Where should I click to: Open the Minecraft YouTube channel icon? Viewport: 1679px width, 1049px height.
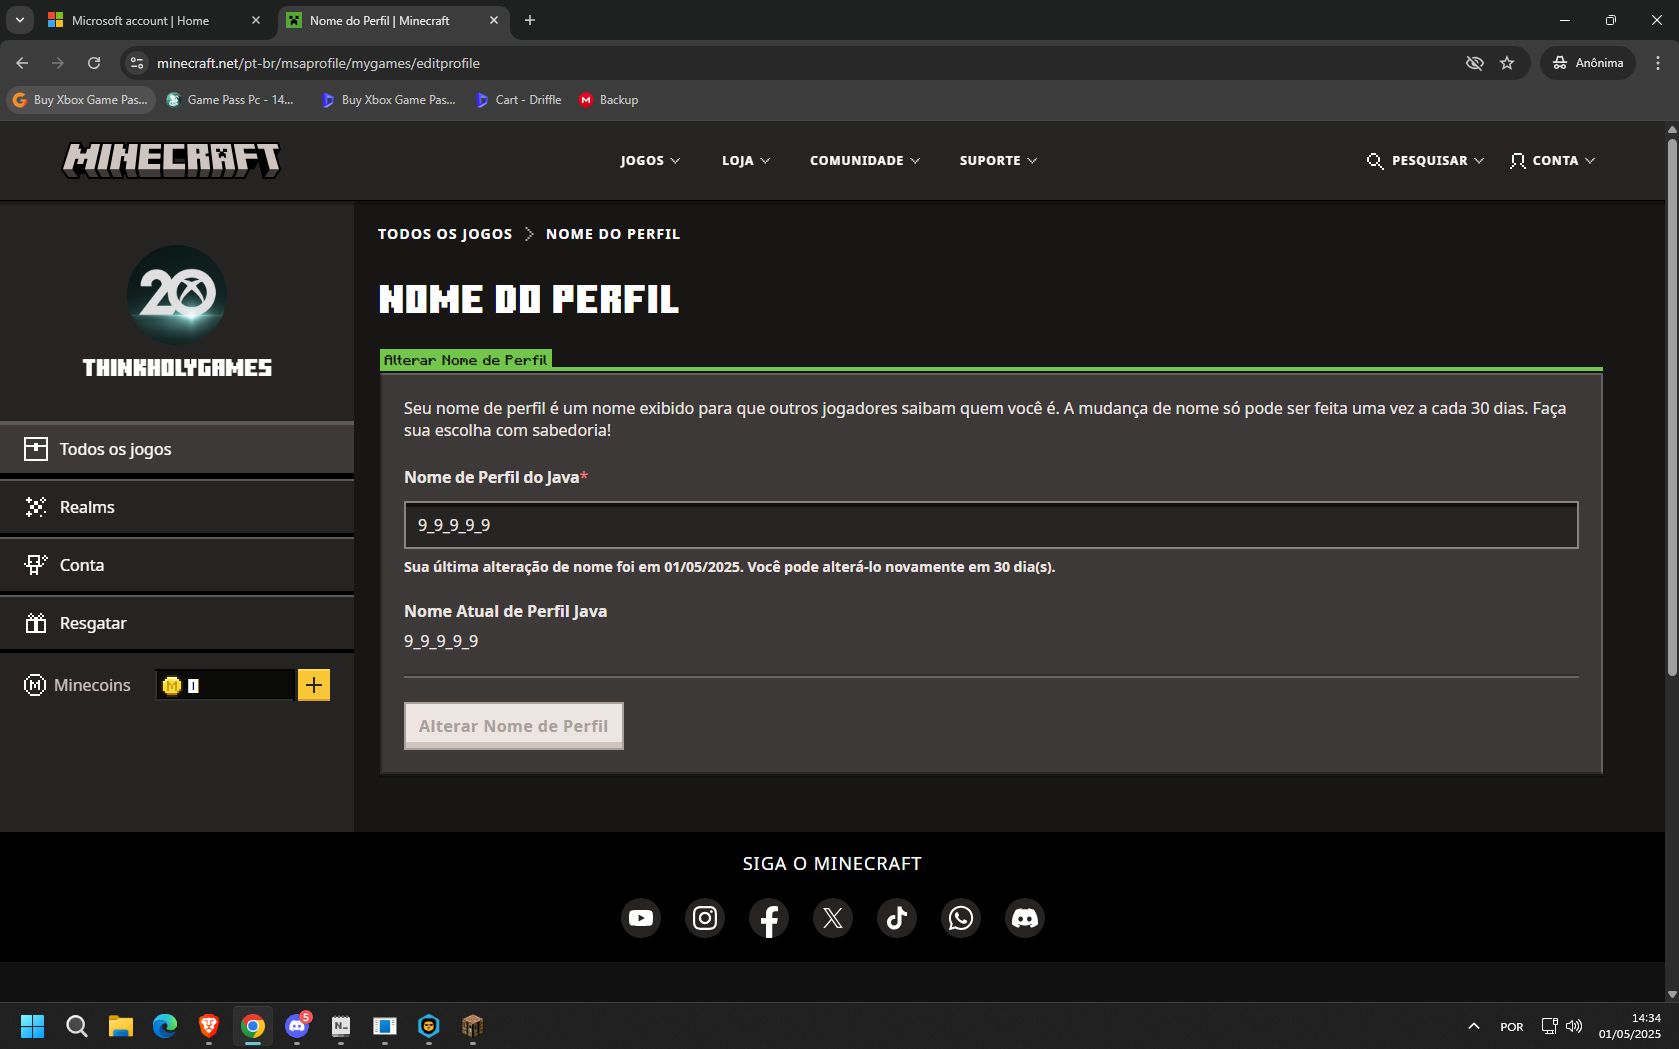641,918
